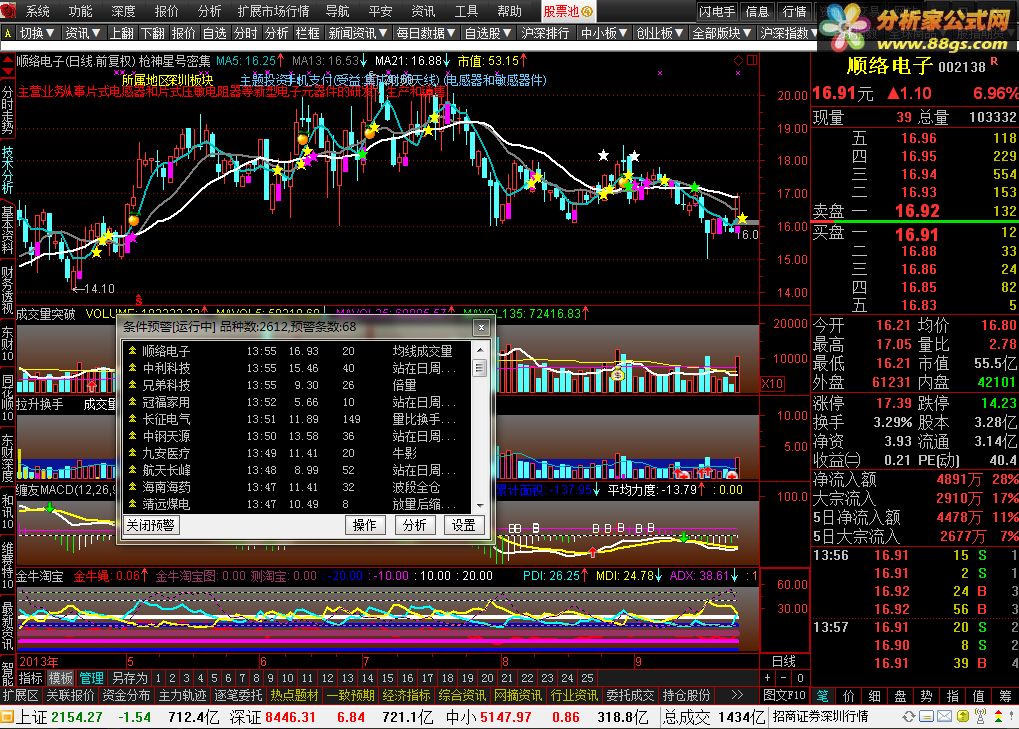1019x729 pixels.
Task: Click the red up-arrow icon at sidebar top
Action: (7, 60)
